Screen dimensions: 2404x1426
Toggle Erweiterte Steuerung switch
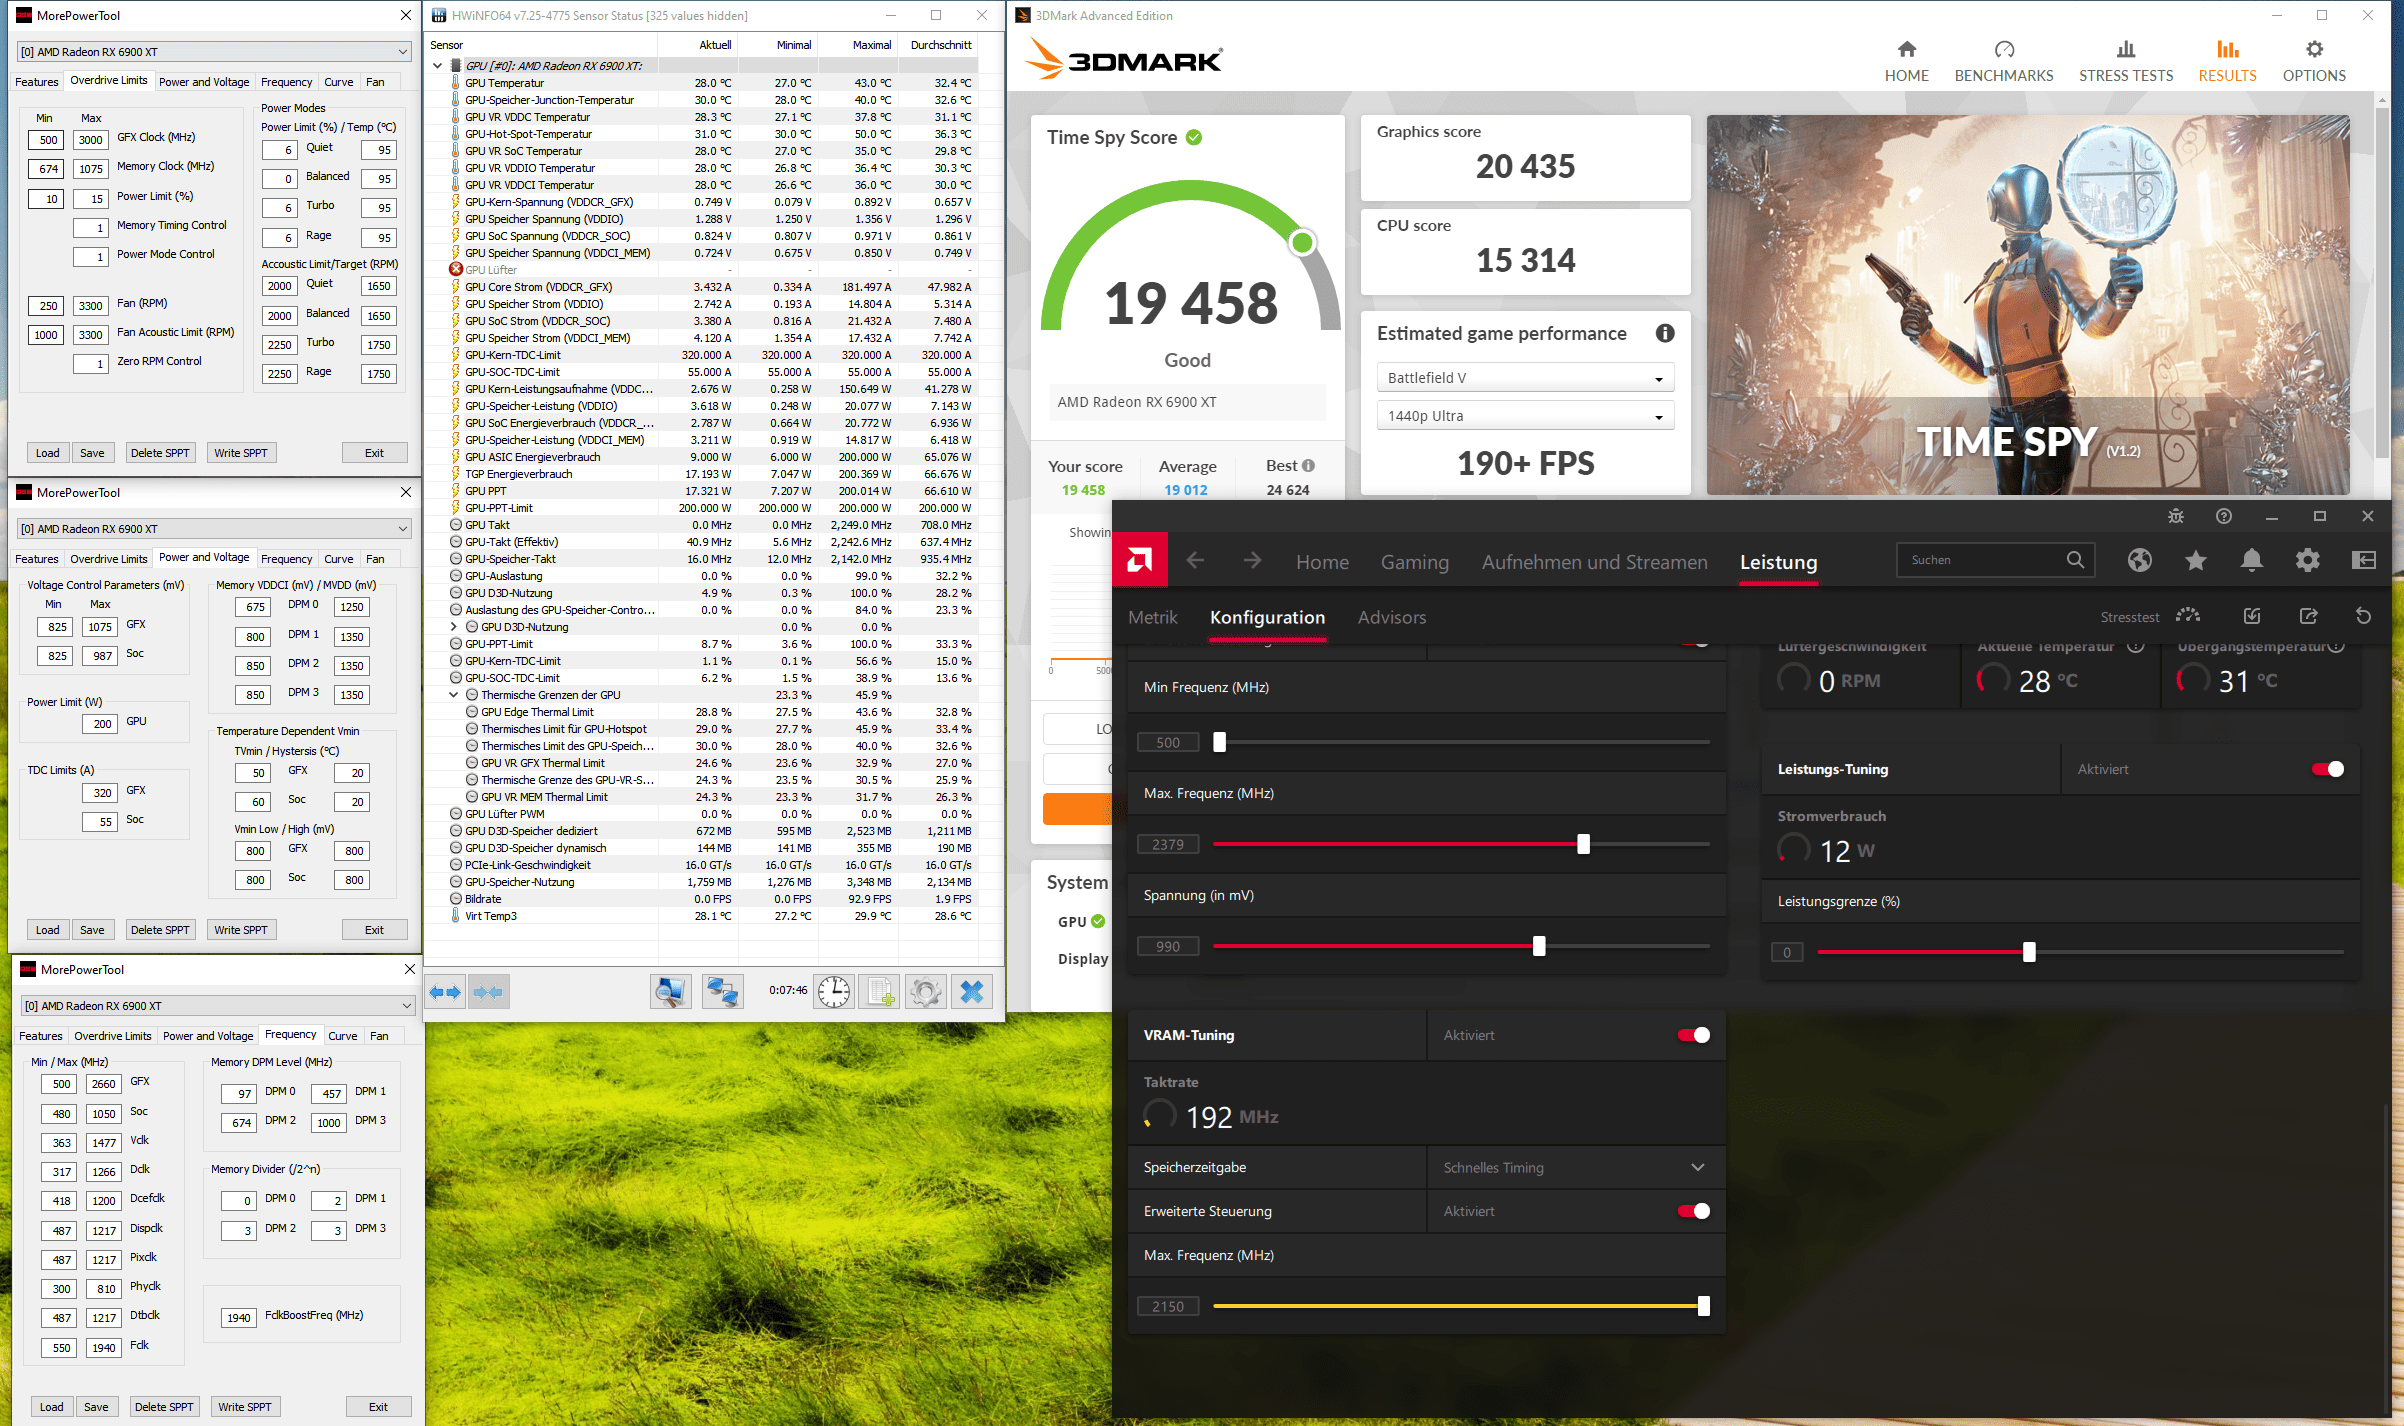coord(1693,1211)
